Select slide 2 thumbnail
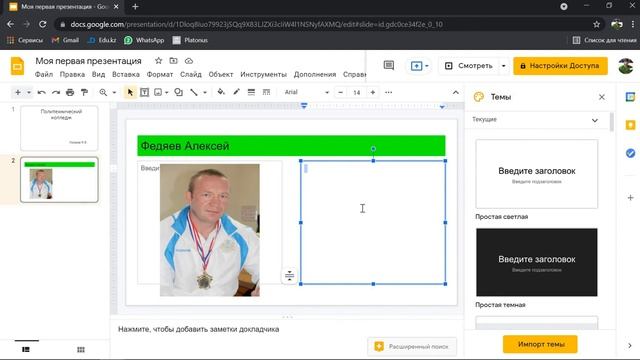This screenshot has width=640, height=360. pos(59,180)
